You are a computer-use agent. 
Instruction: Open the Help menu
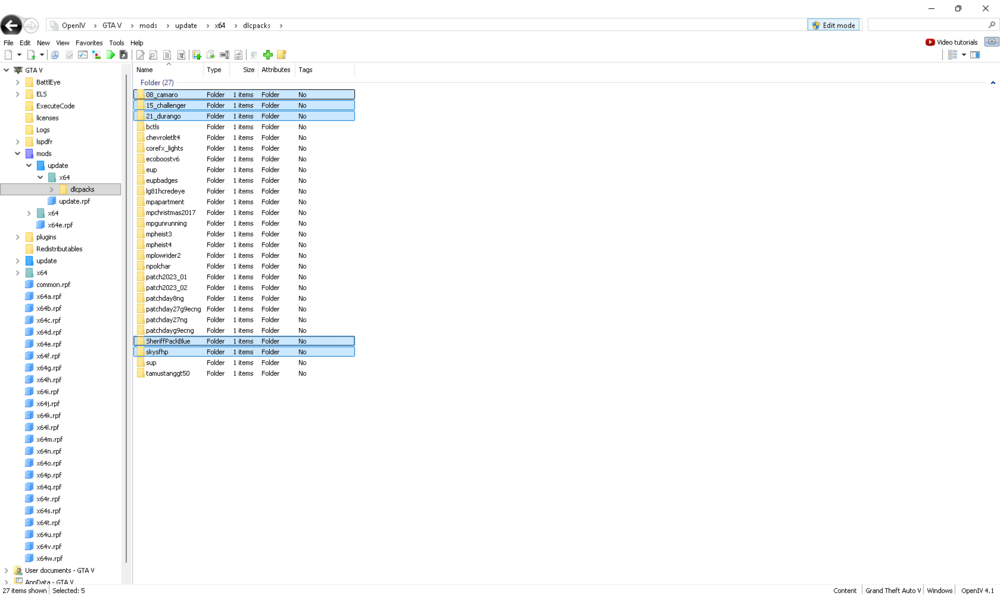(x=136, y=43)
